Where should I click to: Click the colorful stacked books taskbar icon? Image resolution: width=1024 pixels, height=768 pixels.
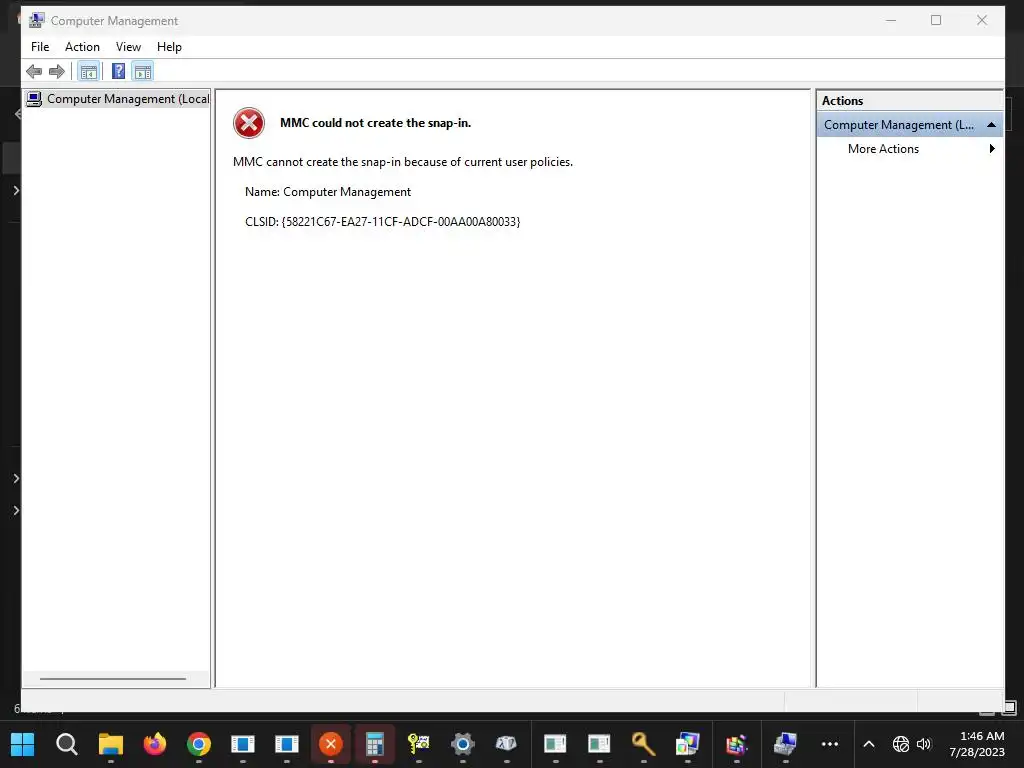click(x=737, y=744)
